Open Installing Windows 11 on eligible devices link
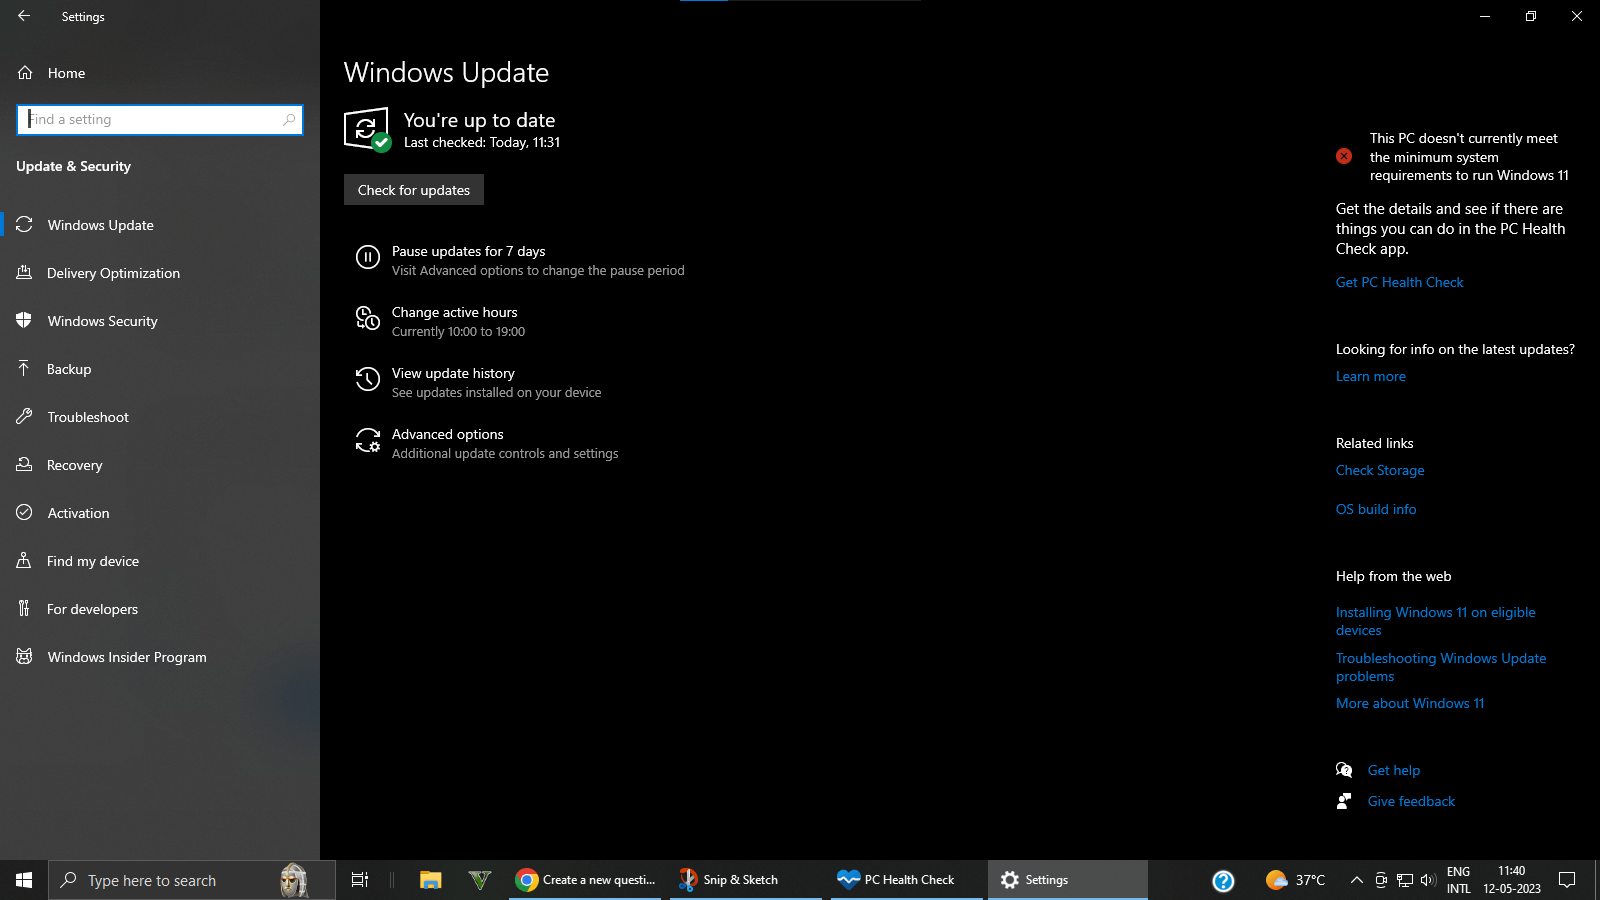 tap(1436, 621)
